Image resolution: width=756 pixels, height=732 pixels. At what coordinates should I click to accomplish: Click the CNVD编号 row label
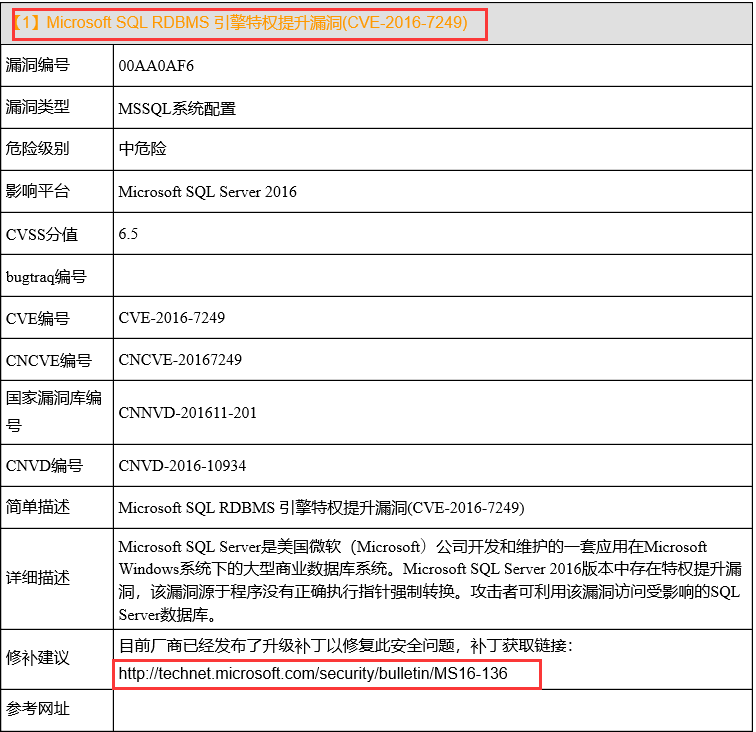[x=44, y=466]
